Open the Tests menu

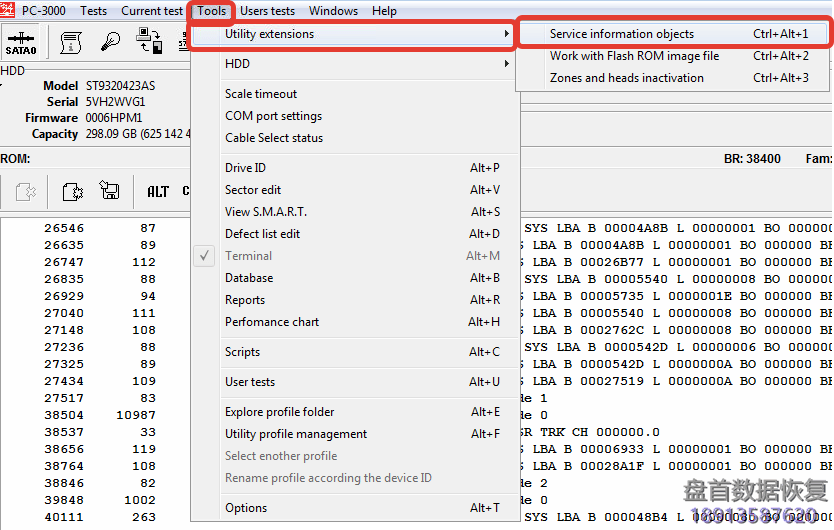click(93, 11)
